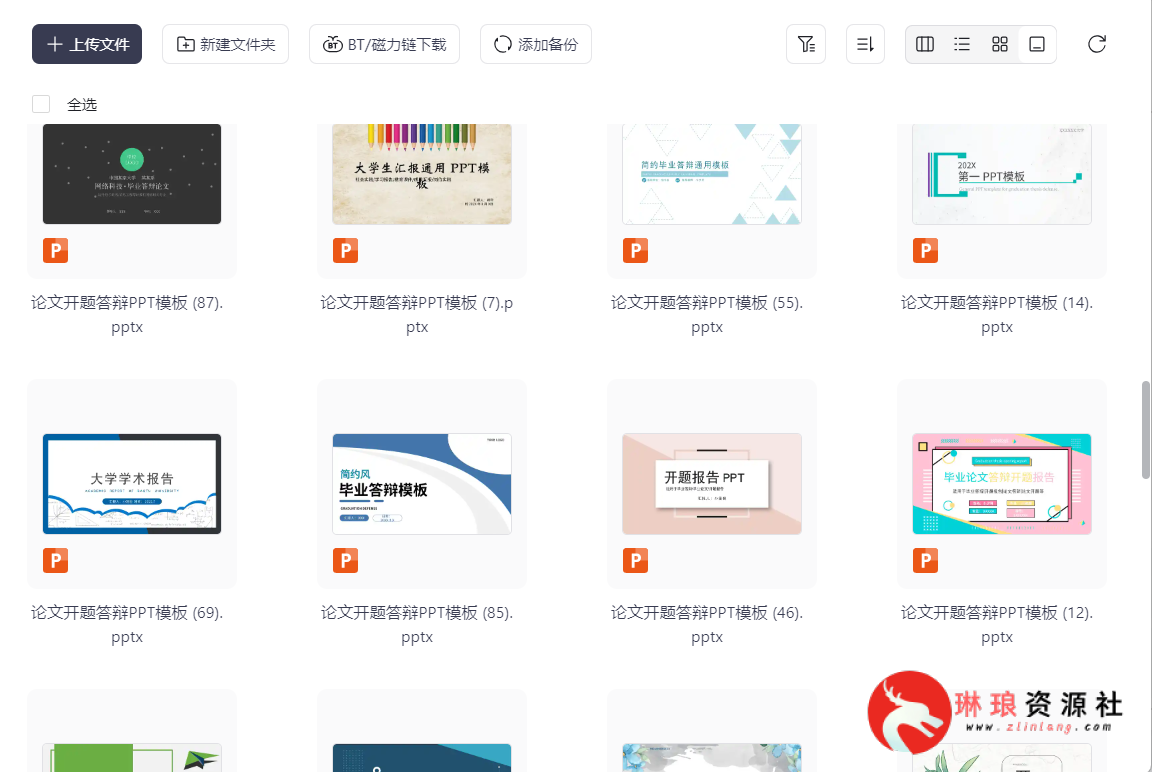Viewport: 1152px width, 772px height.
Task: Refresh the file list
Action: point(1097,44)
